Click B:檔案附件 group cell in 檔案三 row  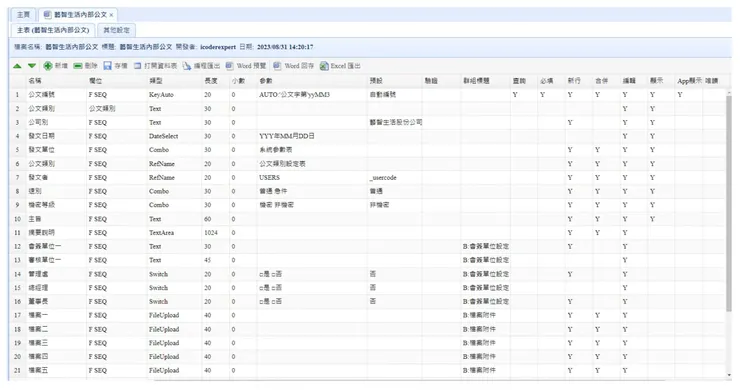[485, 343]
